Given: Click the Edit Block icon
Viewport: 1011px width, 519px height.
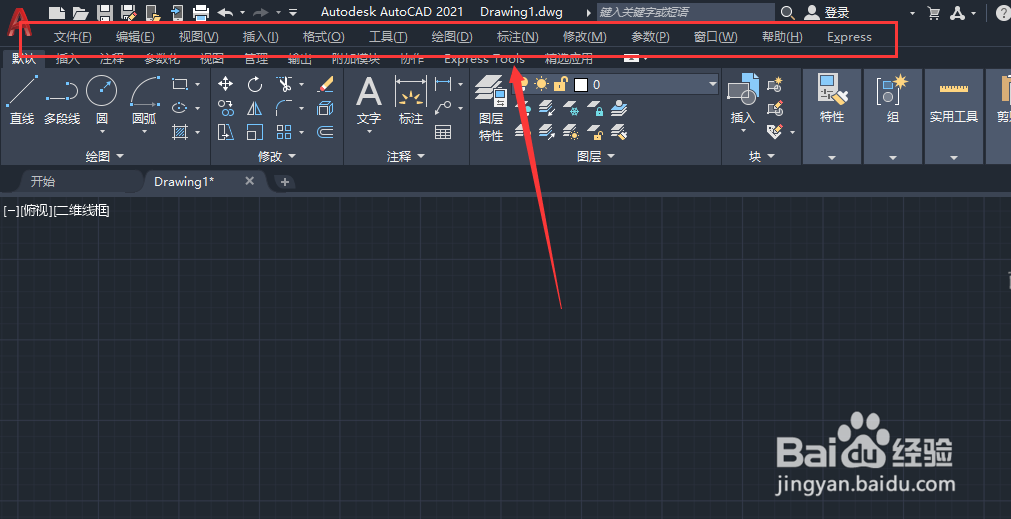Looking at the screenshot, I should coord(774,108).
